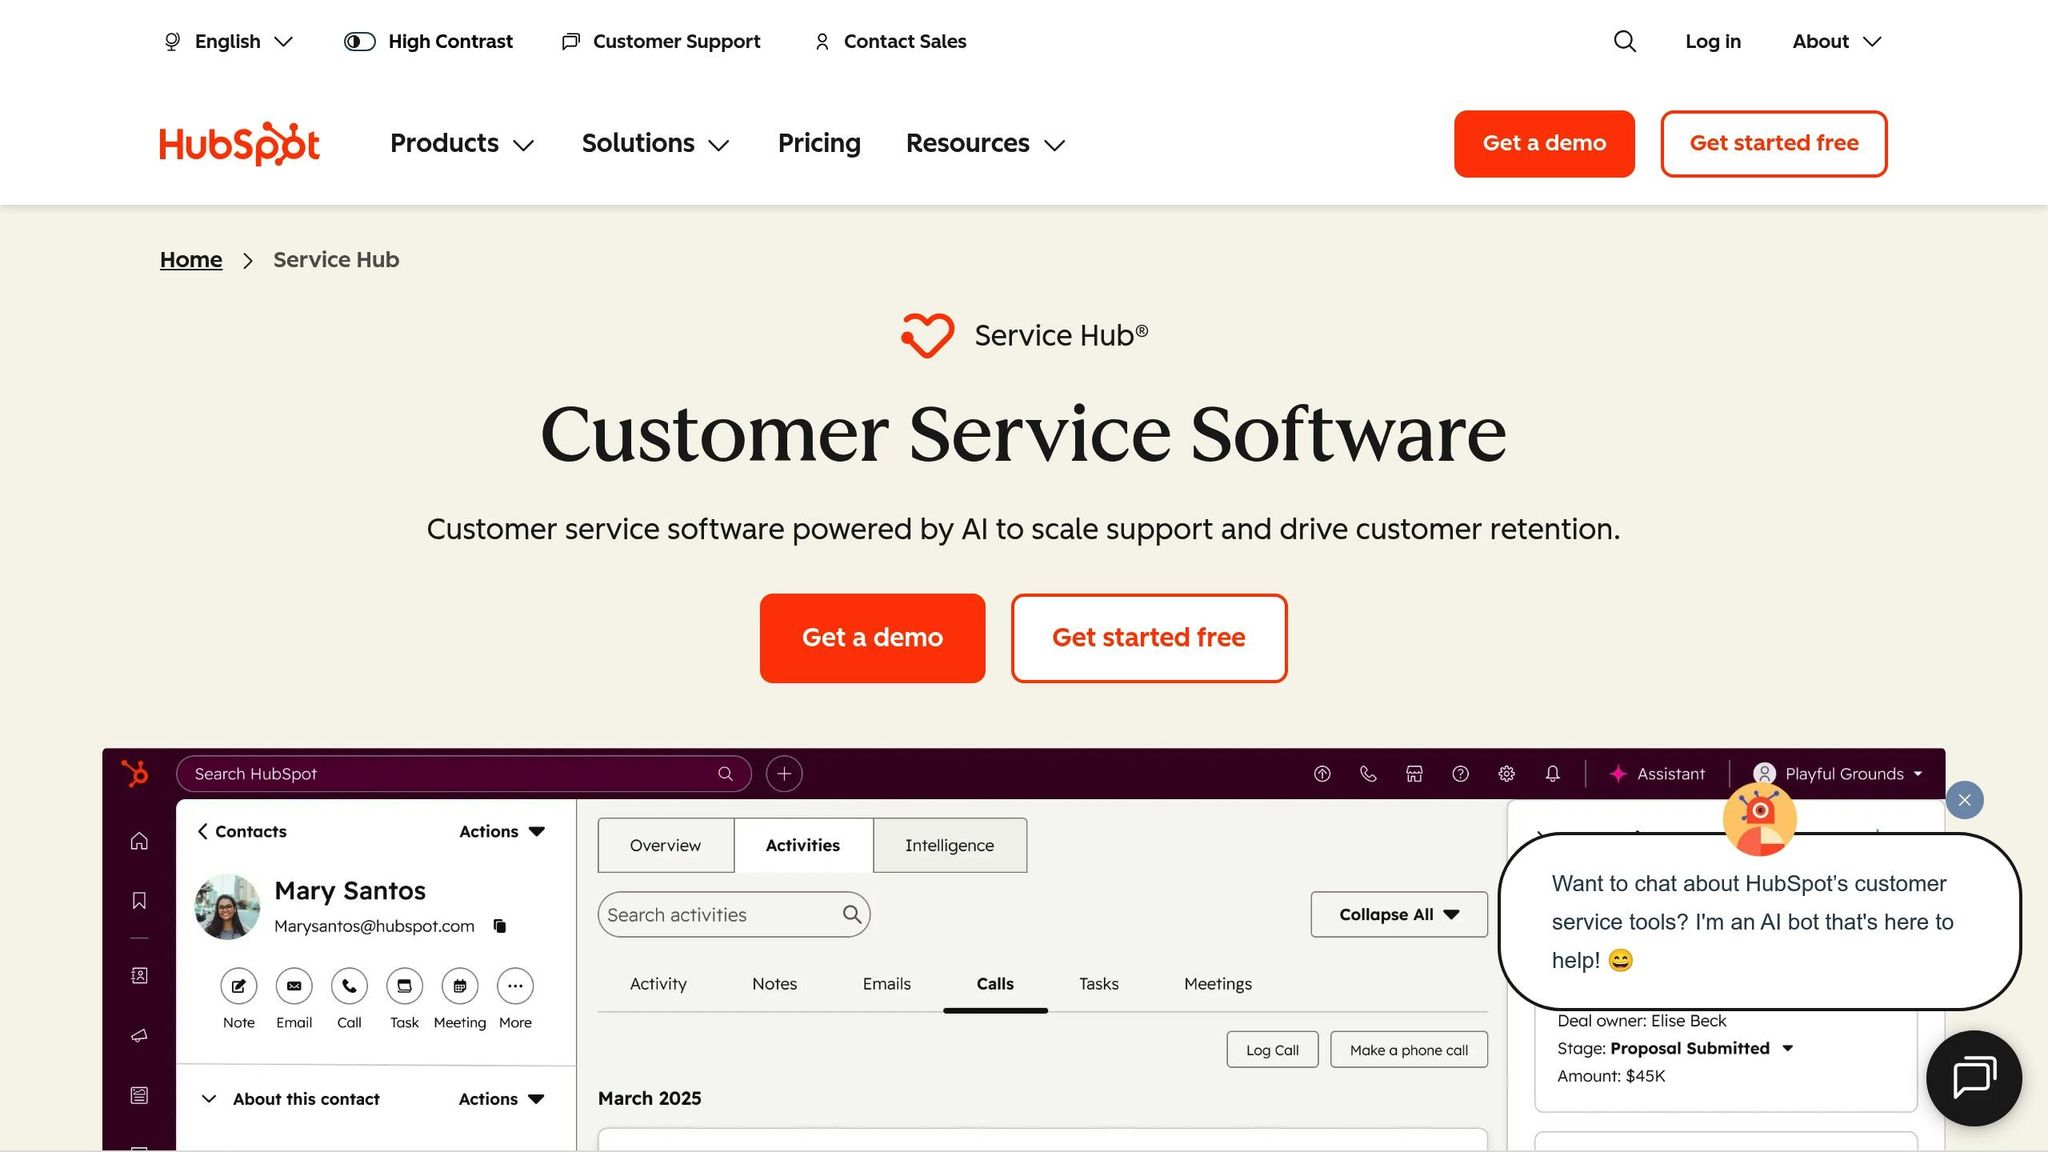This screenshot has width=2048, height=1152.
Task: Open the English language dropdown
Action: (x=228, y=41)
